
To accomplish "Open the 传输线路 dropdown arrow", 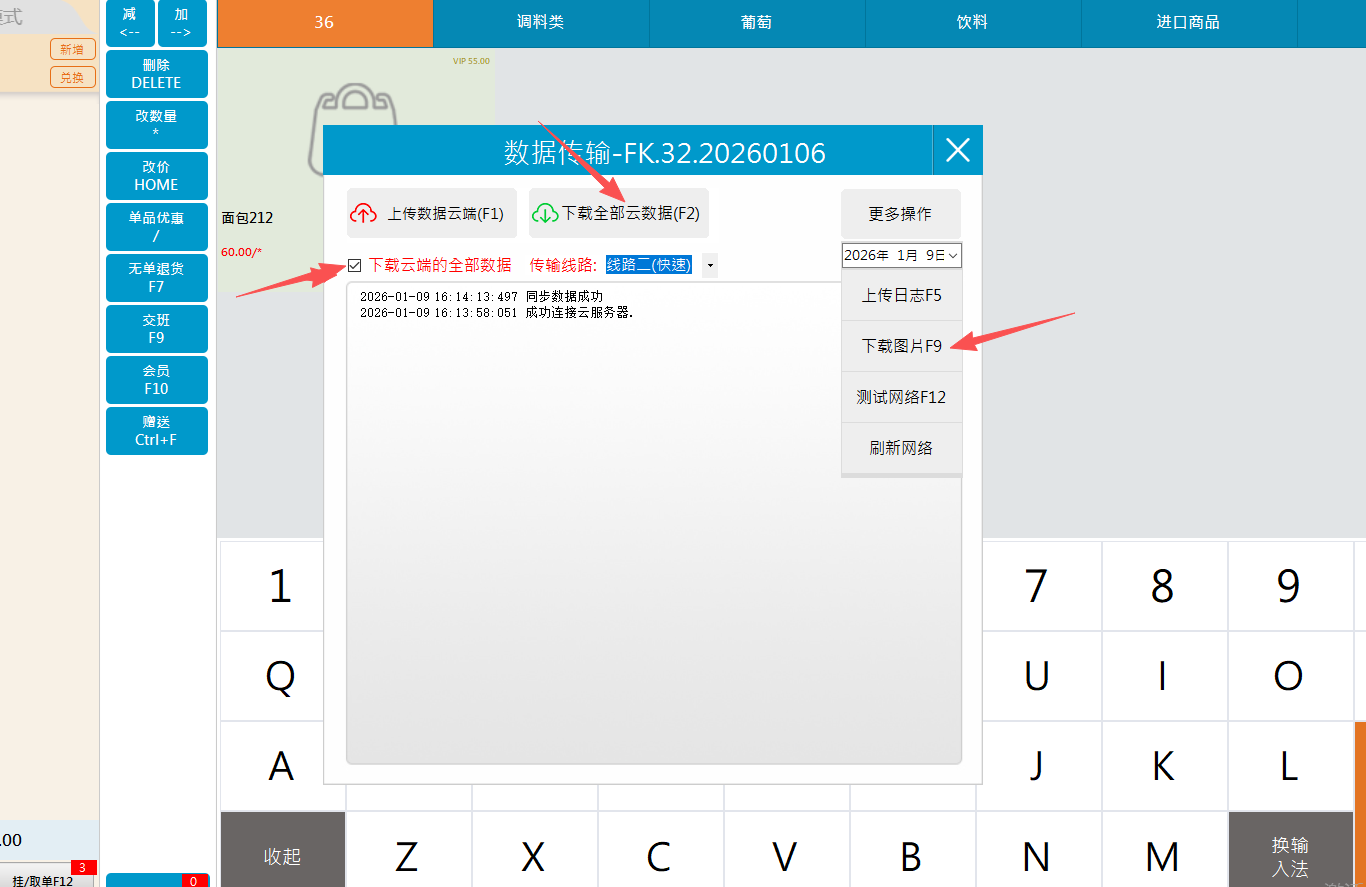I will tap(710, 265).
